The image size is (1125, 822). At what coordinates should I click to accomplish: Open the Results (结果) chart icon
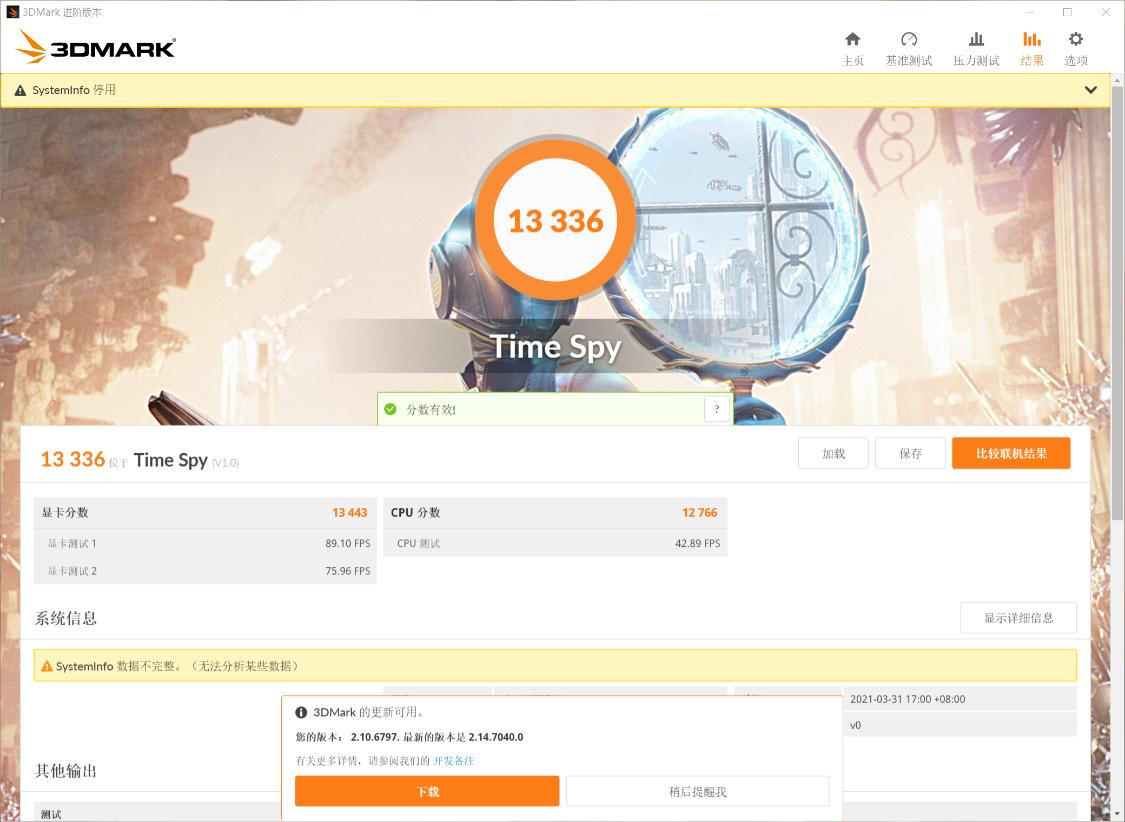(1032, 39)
